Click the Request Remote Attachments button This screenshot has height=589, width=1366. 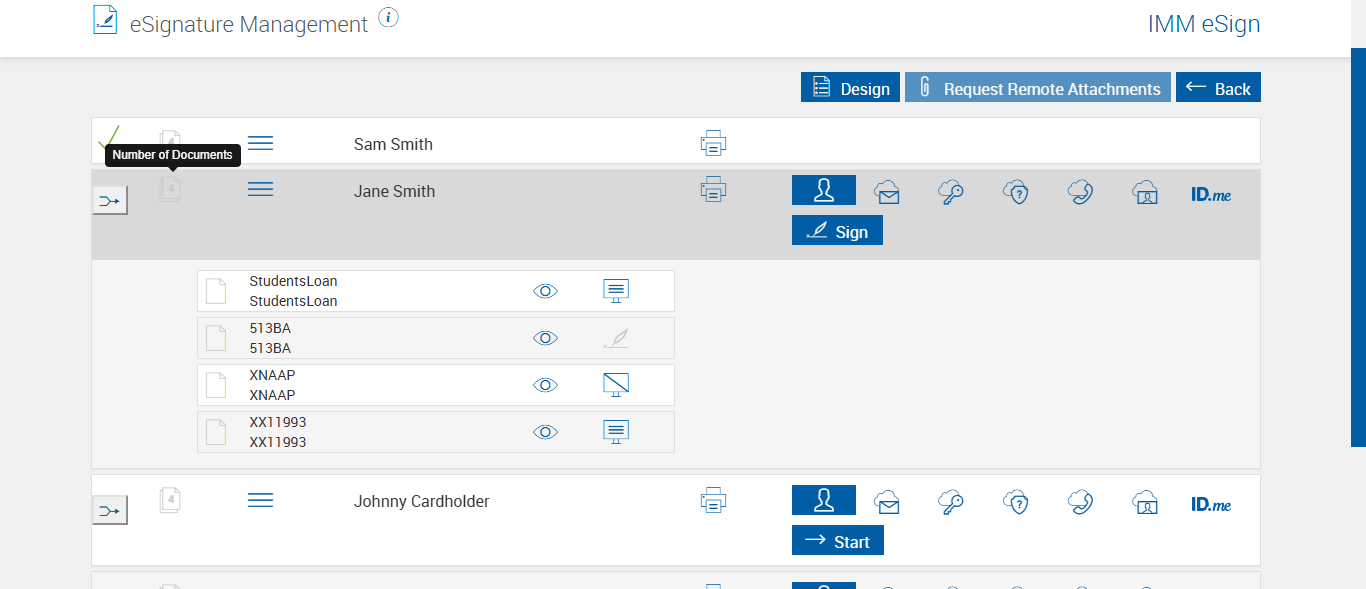click(x=1037, y=88)
